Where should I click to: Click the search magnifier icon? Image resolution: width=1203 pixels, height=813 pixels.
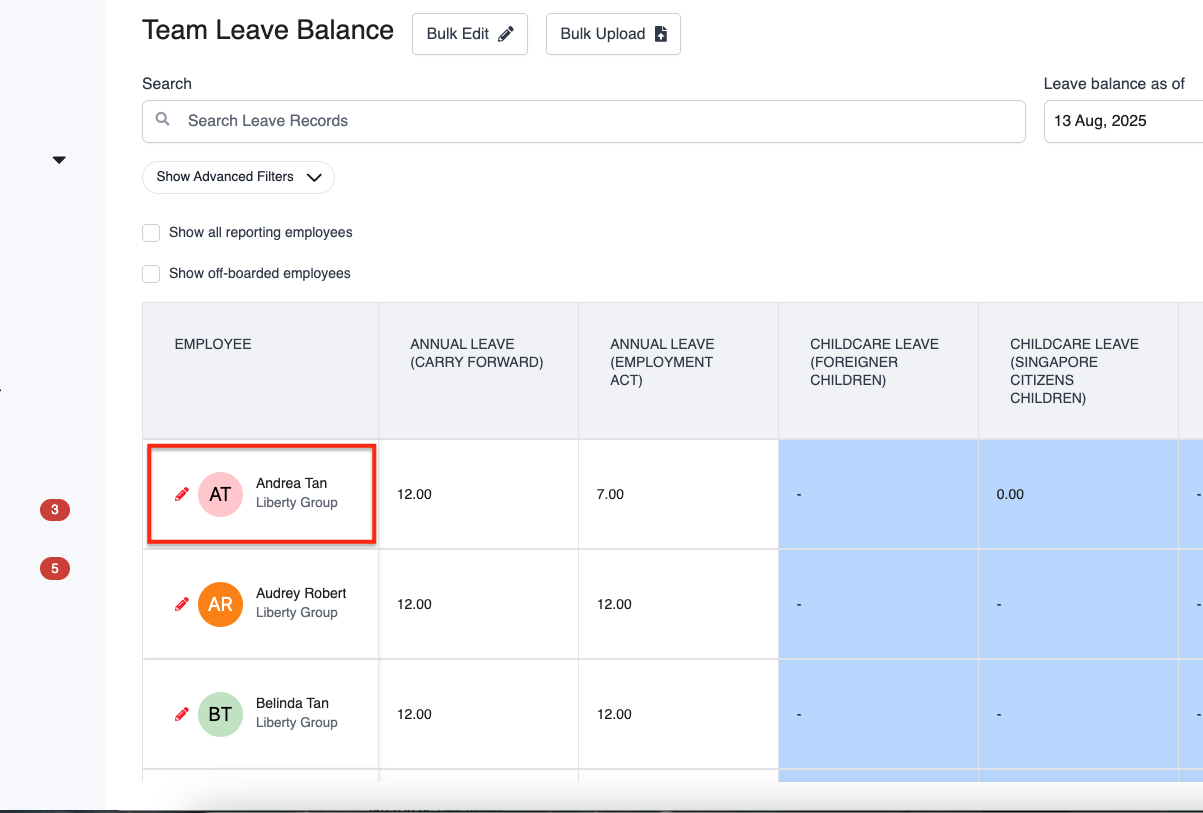pos(163,120)
